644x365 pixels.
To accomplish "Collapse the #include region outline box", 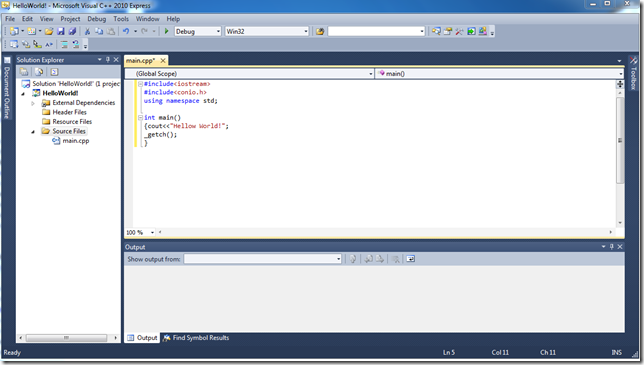I will coord(140,84).
